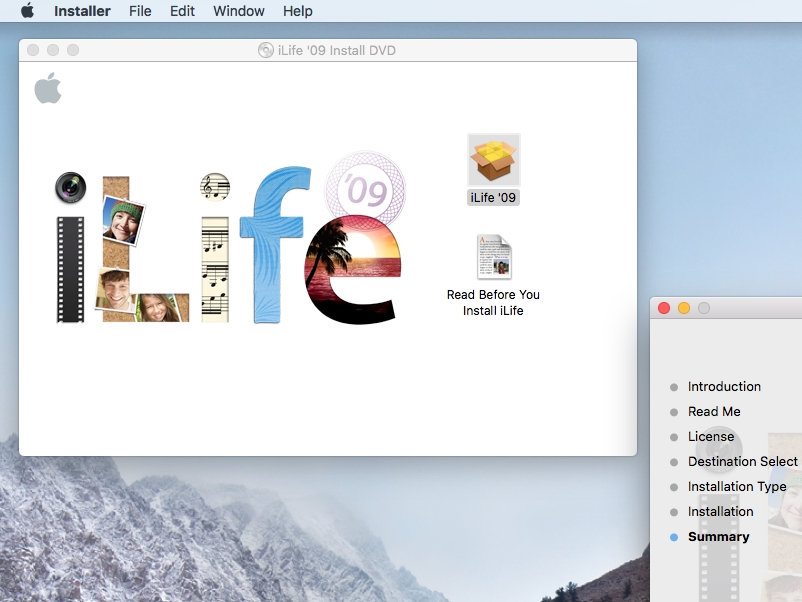This screenshot has width=802, height=602.
Task: Open the Help menu
Action: 298,11
